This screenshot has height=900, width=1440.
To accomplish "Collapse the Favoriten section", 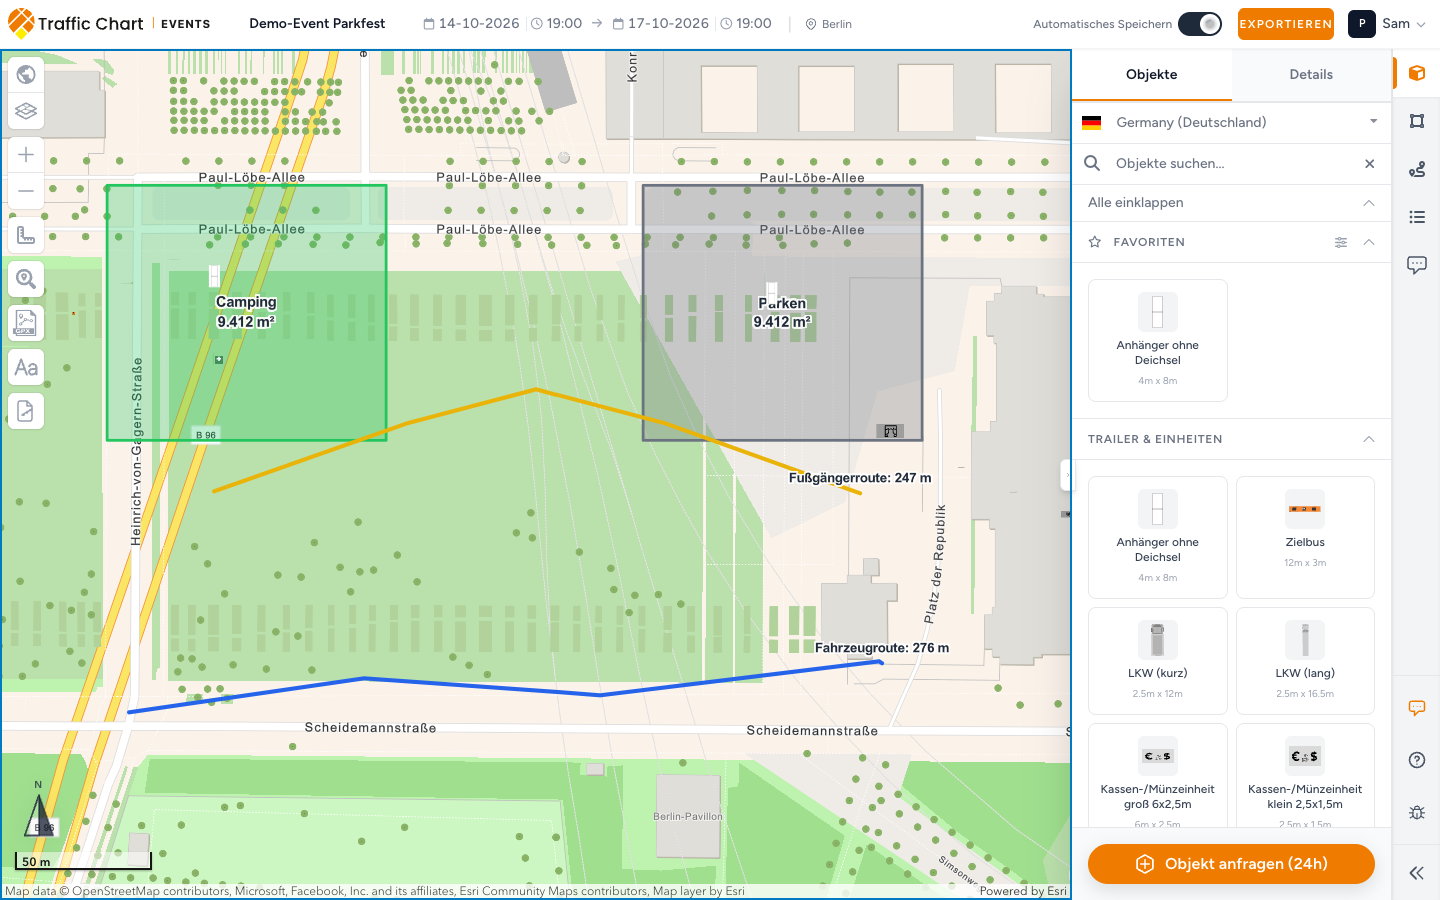I will click(x=1369, y=242).
